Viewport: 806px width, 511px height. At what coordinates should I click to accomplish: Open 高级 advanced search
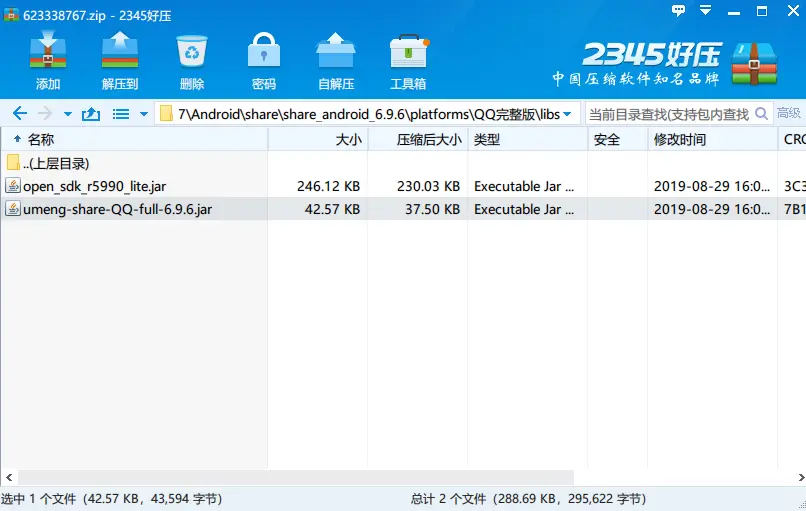tap(789, 113)
